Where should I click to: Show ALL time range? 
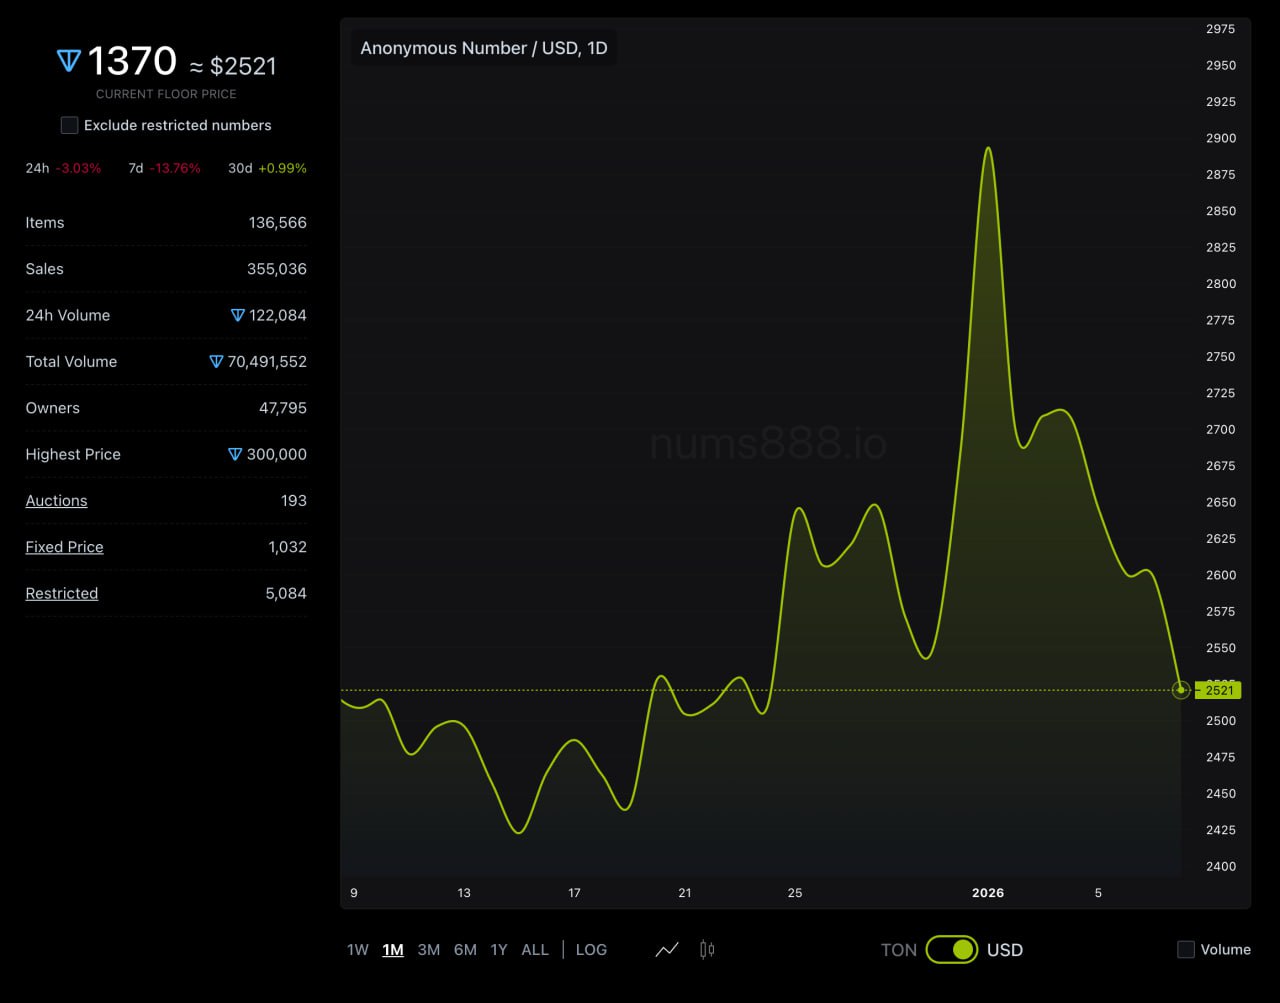535,950
